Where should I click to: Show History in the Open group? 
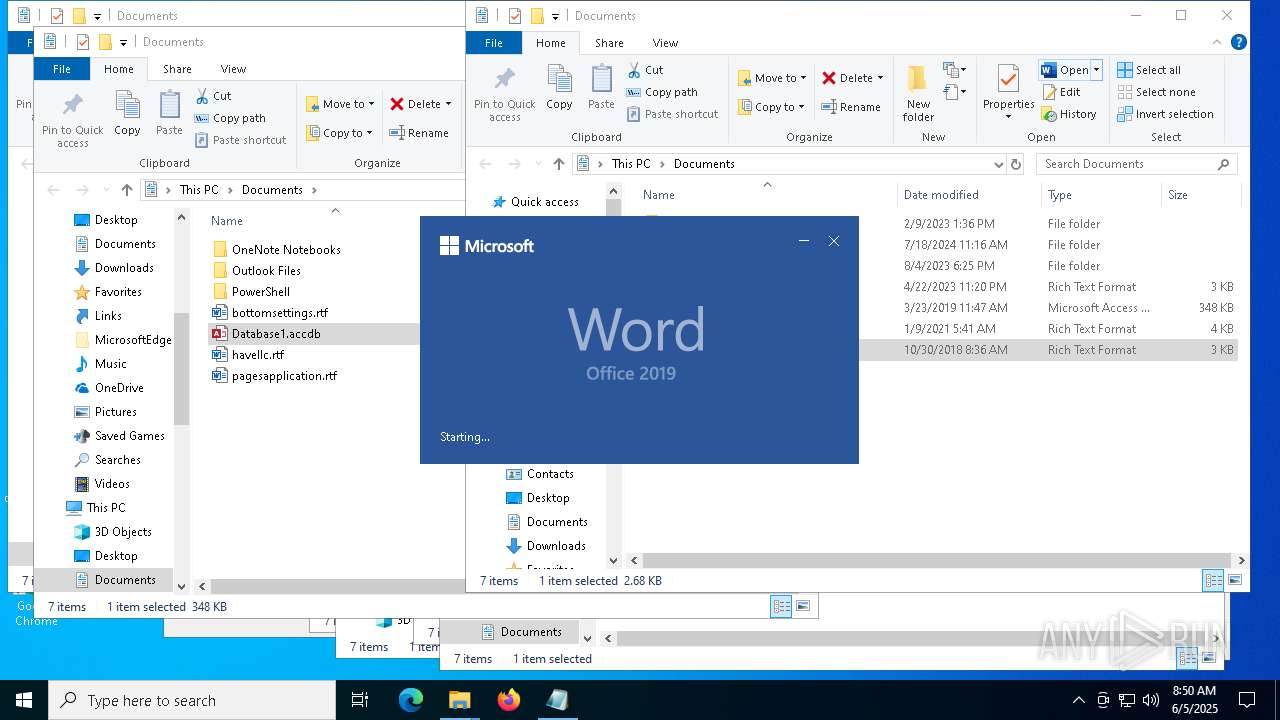coord(1069,114)
